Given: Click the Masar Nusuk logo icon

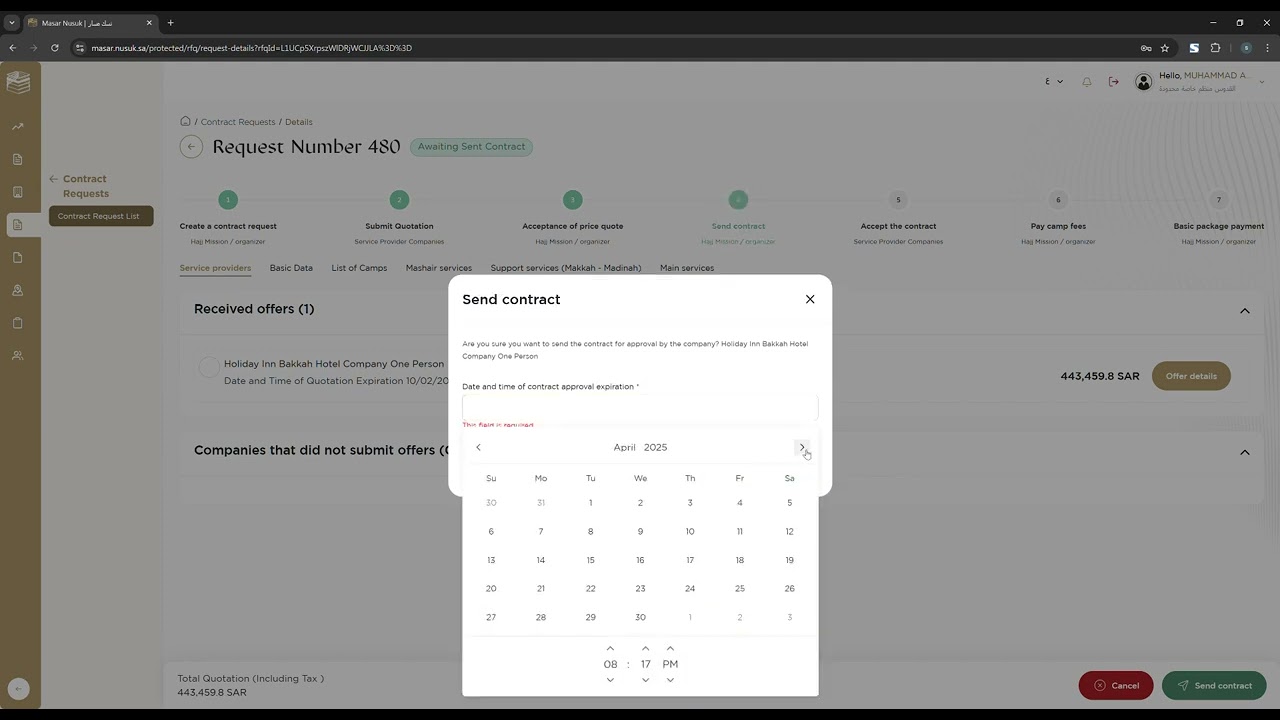Looking at the screenshot, I should (x=18, y=82).
